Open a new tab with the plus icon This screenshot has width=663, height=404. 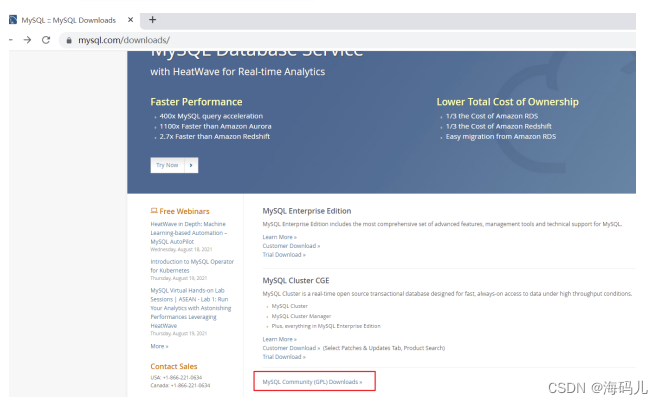pos(153,19)
